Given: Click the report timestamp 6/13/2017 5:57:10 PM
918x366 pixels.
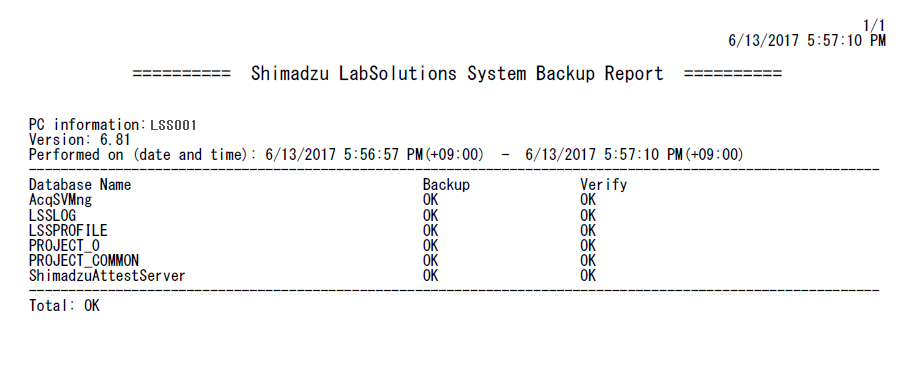Looking at the screenshot, I should [x=807, y=40].
